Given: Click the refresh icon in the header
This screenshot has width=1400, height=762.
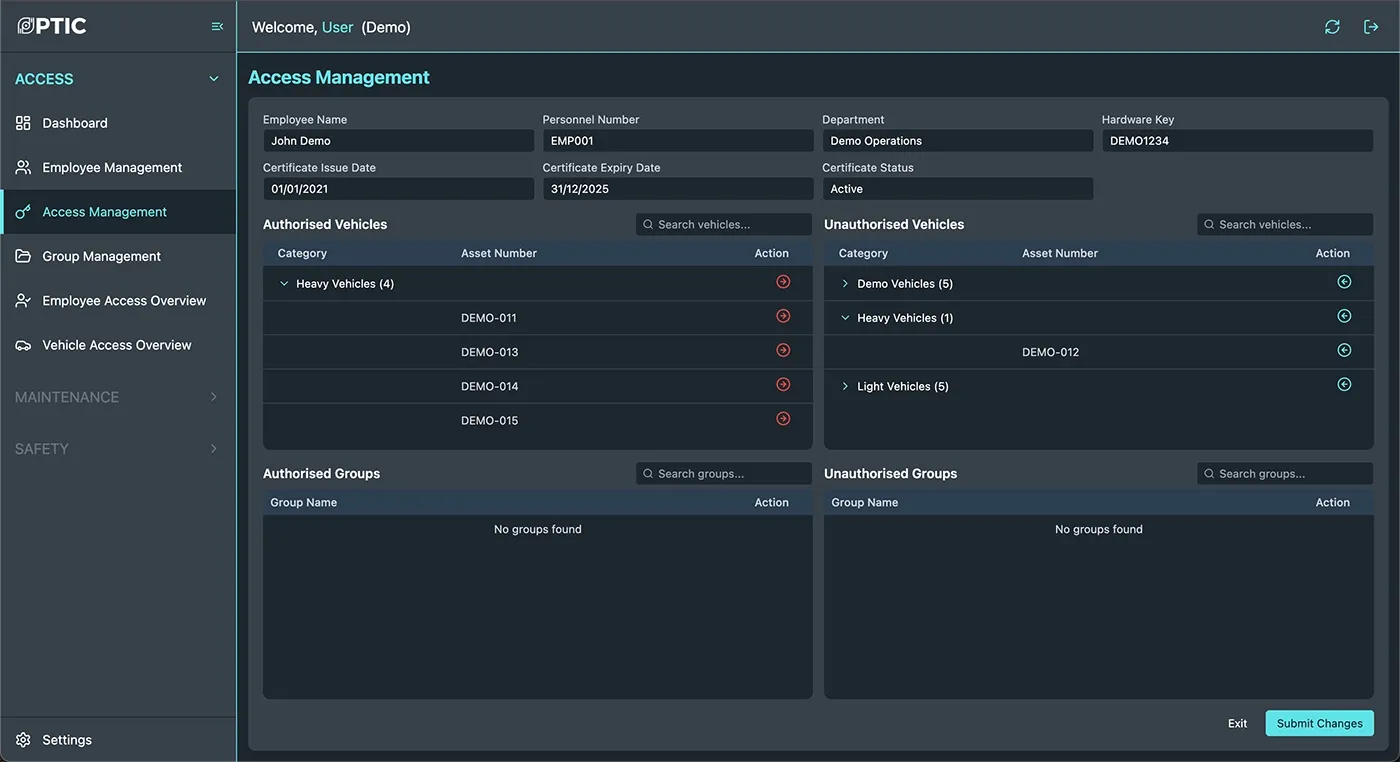Looking at the screenshot, I should click(1332, 27).
